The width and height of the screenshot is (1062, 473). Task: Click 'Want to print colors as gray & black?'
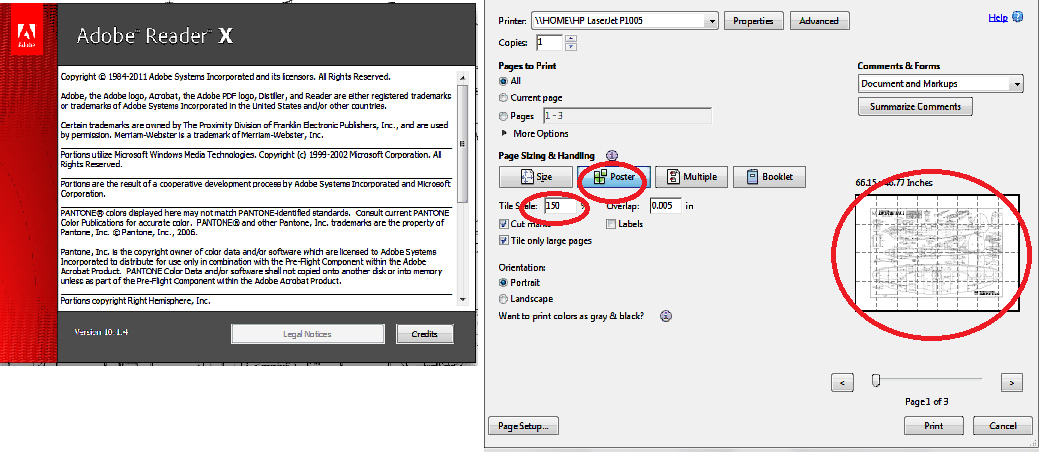[x=571, y=316]
